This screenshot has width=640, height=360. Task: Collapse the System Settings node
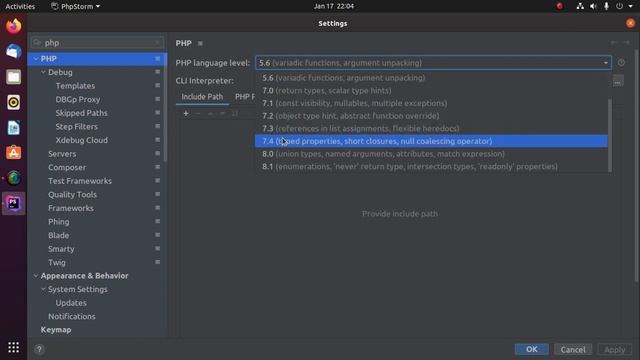pos(43,289)
